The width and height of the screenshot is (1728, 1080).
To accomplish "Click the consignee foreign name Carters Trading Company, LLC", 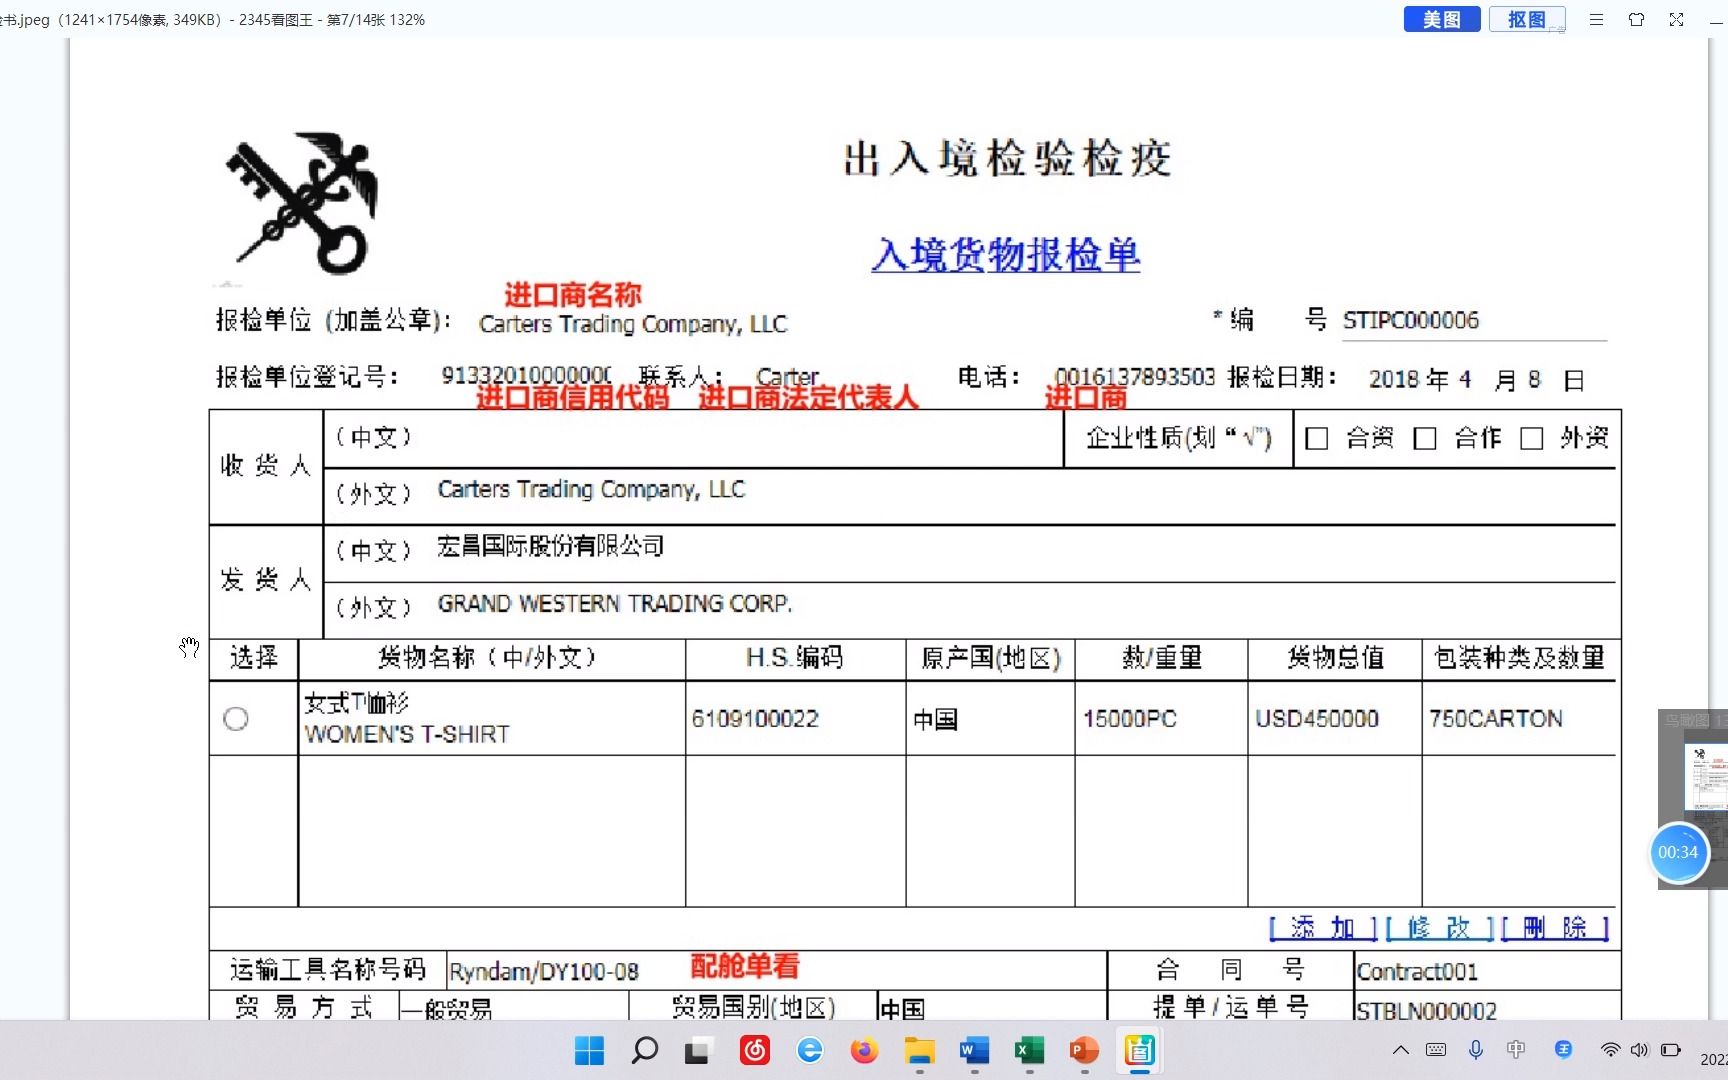I will 591,490.
